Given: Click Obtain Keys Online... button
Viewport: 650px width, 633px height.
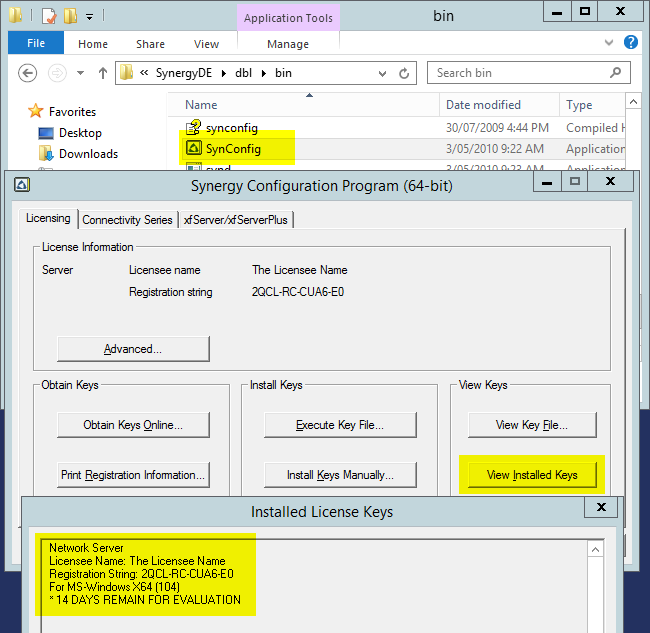Looking at the screenshot, I should pyautogui.click(x=133, y=425).
